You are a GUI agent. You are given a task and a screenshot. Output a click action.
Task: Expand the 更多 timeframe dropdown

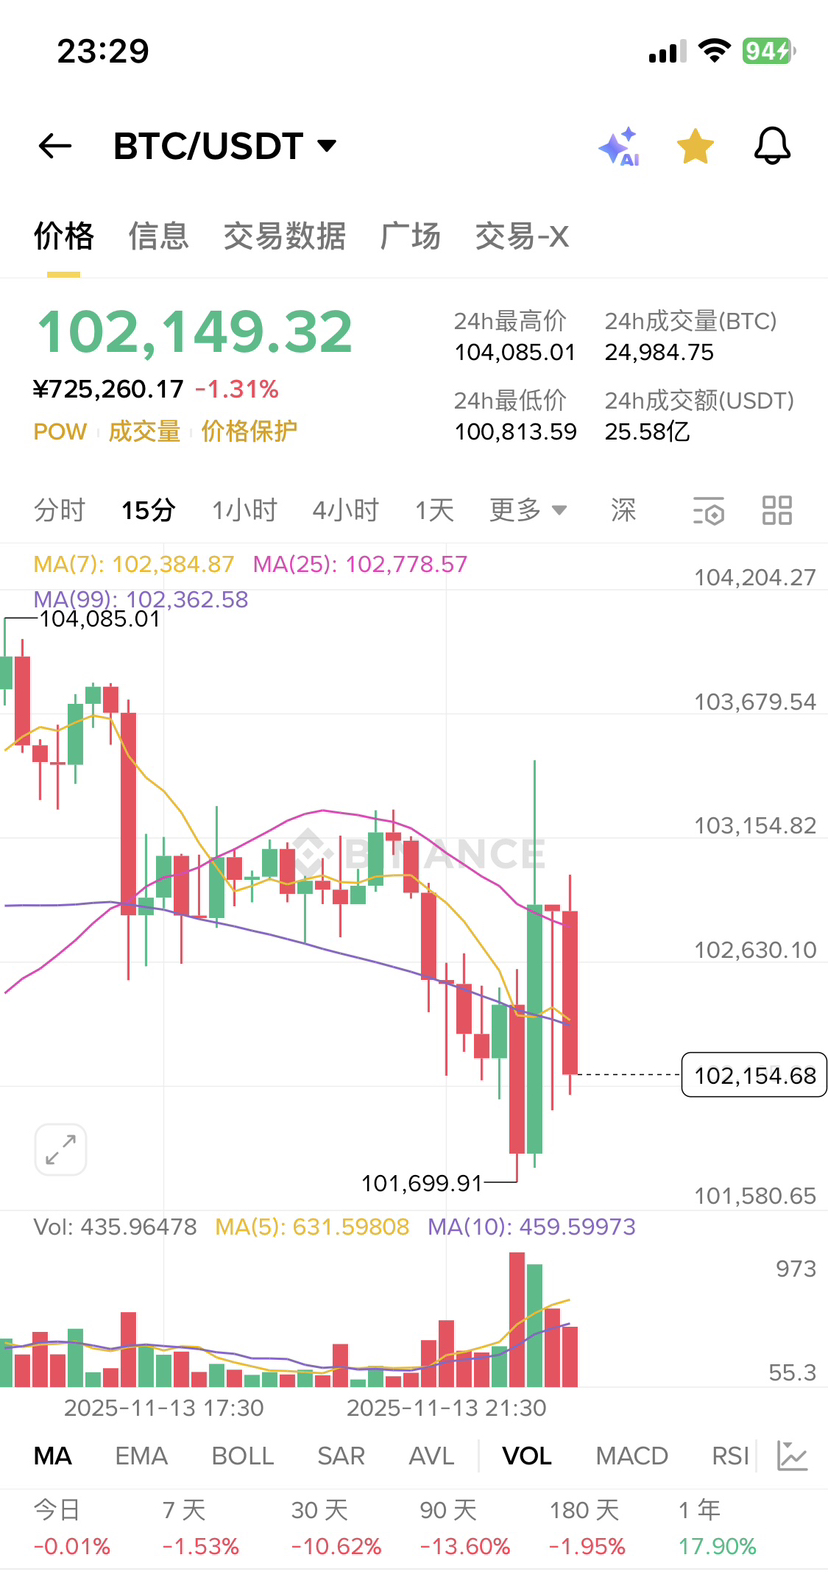[528, 510]
